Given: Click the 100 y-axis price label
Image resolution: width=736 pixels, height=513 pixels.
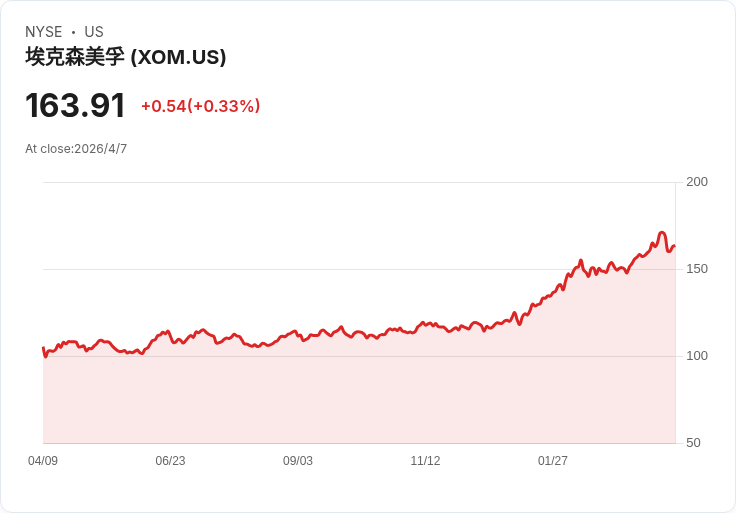Looking at the screenshot, I should pos(697,355).
